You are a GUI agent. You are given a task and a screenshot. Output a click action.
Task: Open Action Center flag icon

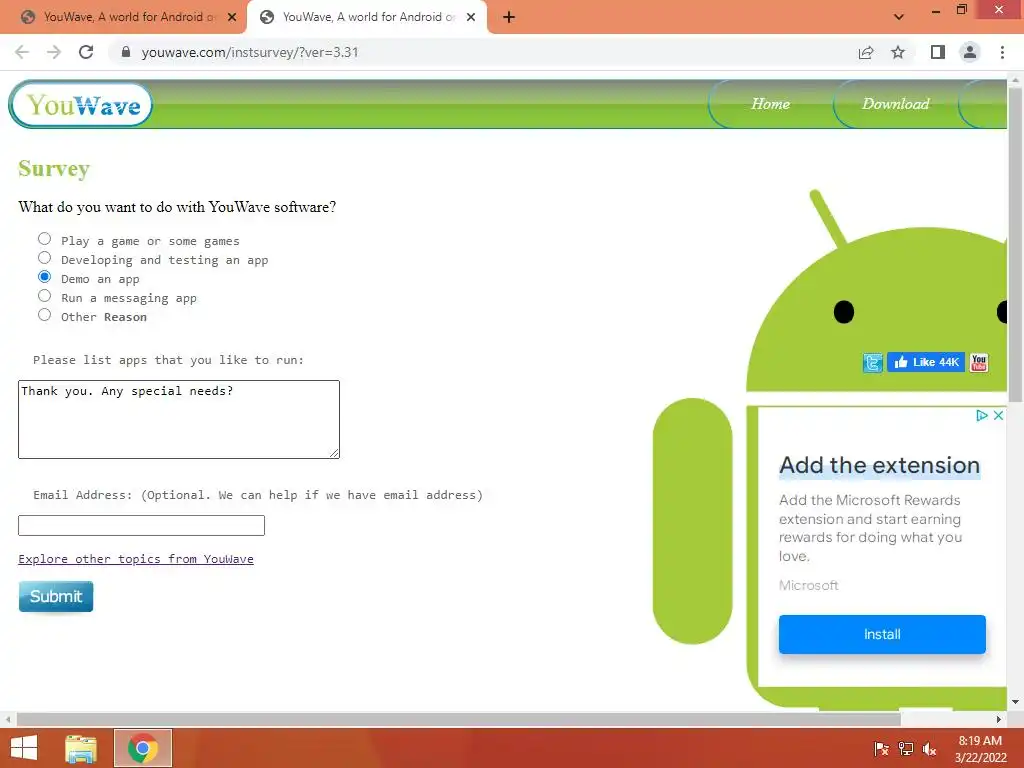(x=881, y=749)
